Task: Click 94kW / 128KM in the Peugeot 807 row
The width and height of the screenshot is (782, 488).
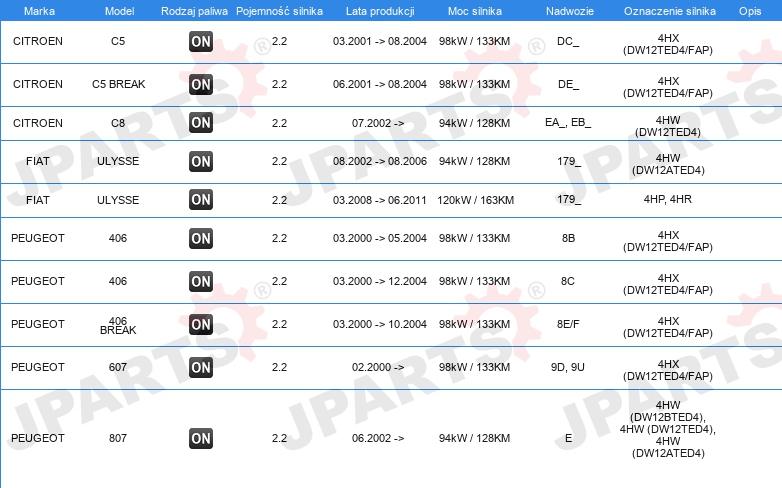Action: (474, 438)
